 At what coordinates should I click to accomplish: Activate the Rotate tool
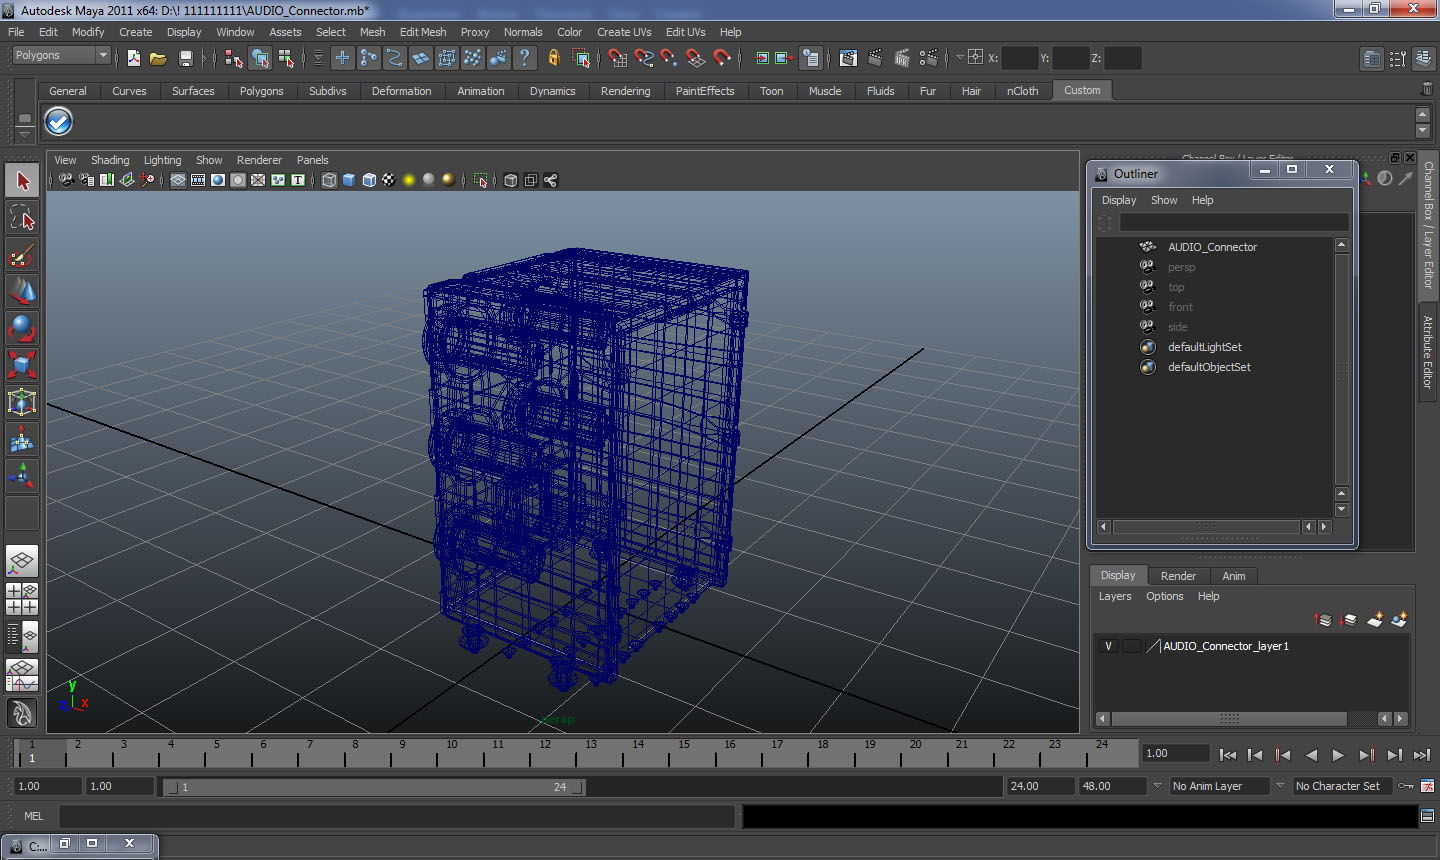click(x=22, y=328)
